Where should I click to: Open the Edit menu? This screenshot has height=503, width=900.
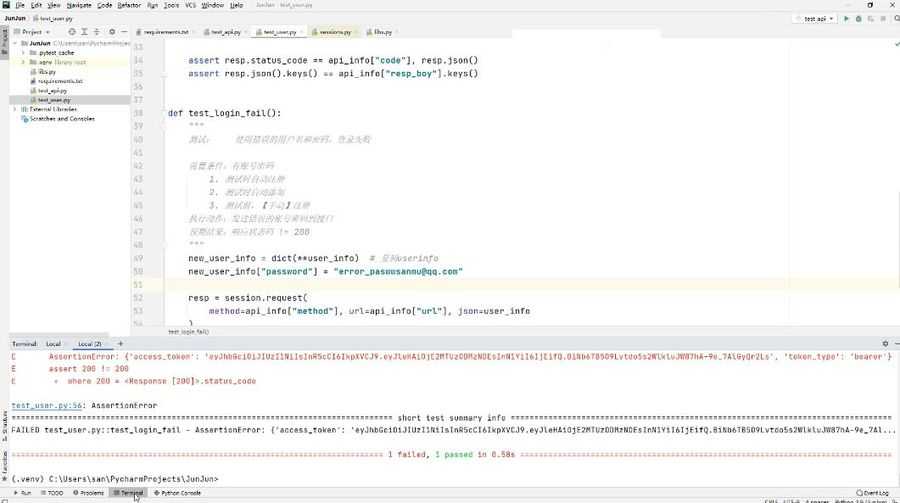(x=36, y=5)
